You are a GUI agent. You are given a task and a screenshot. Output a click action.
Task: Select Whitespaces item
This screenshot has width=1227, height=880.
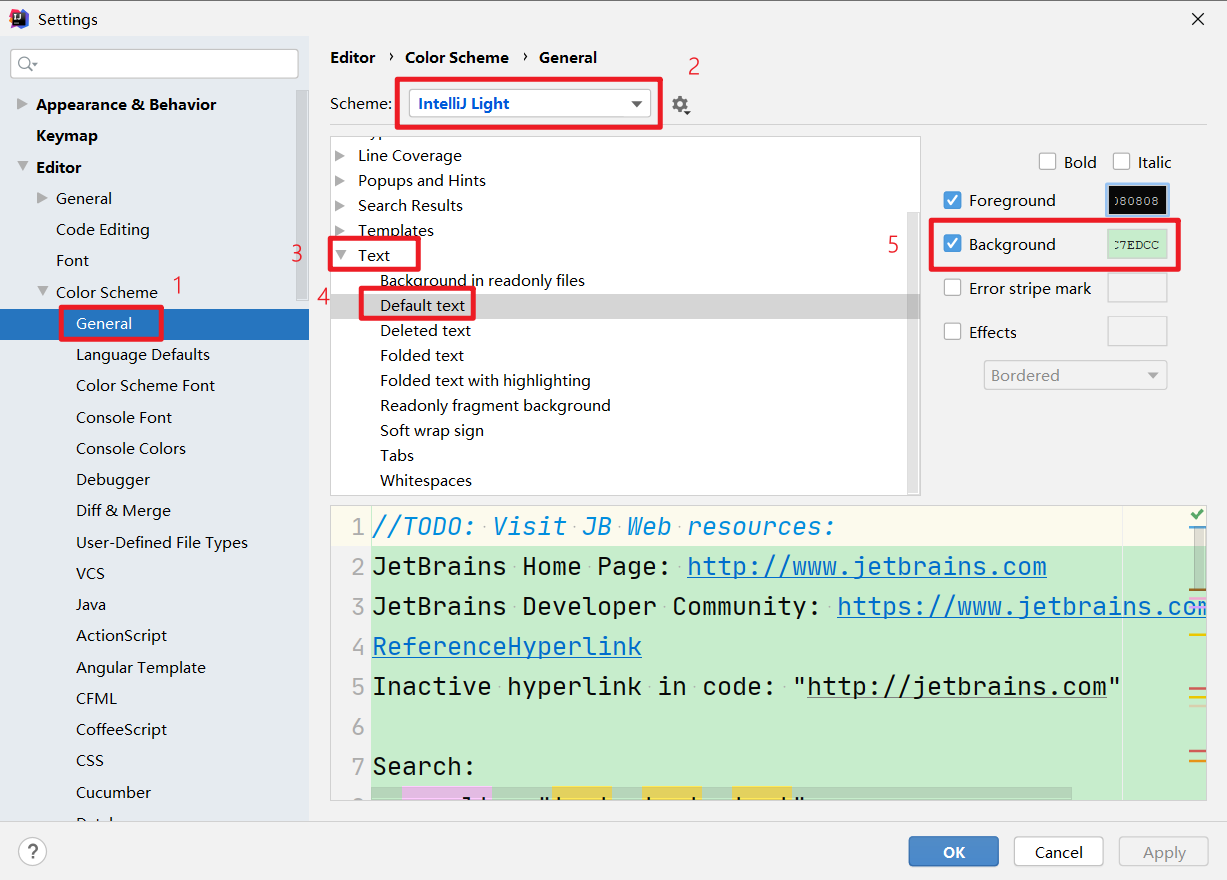click(426, 481)
